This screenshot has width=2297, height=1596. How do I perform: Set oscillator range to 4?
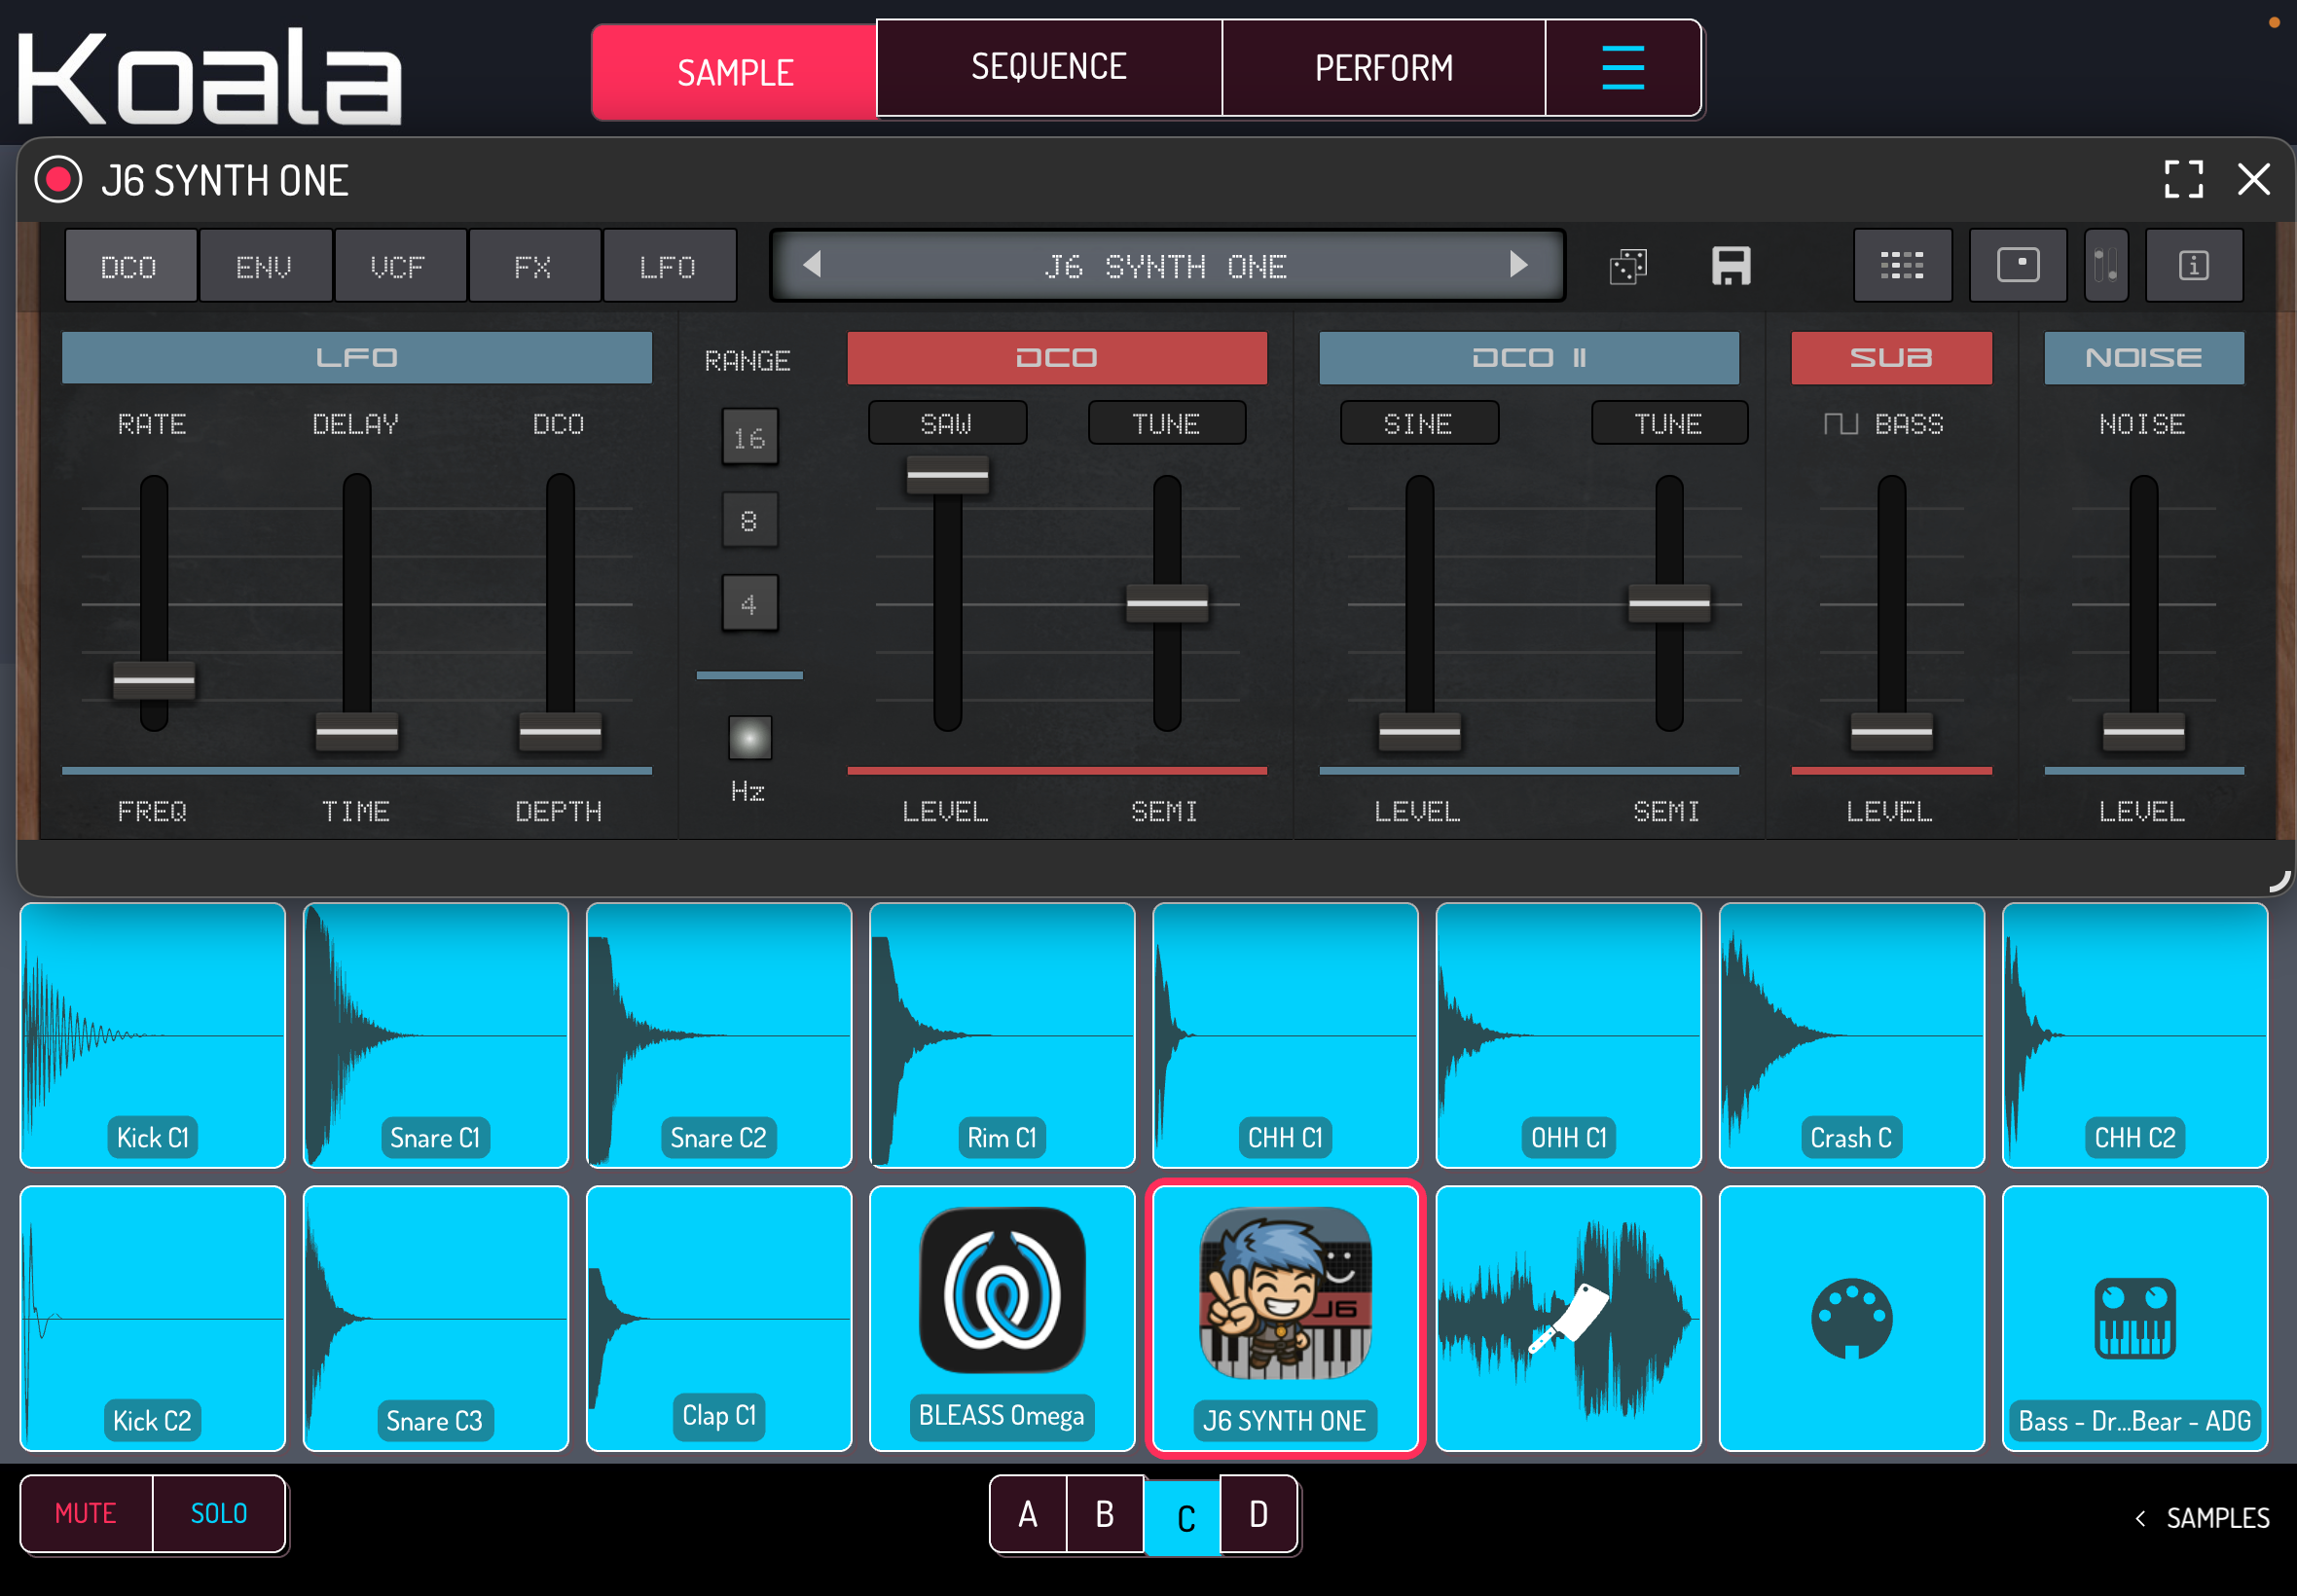(x=749, y=603)
